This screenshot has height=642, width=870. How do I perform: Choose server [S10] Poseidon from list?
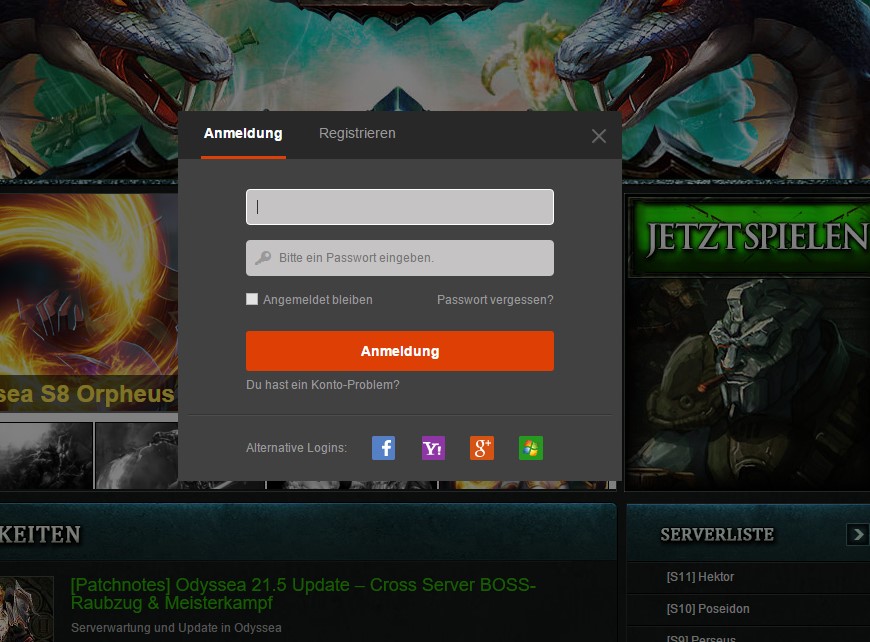coord(707,609)
